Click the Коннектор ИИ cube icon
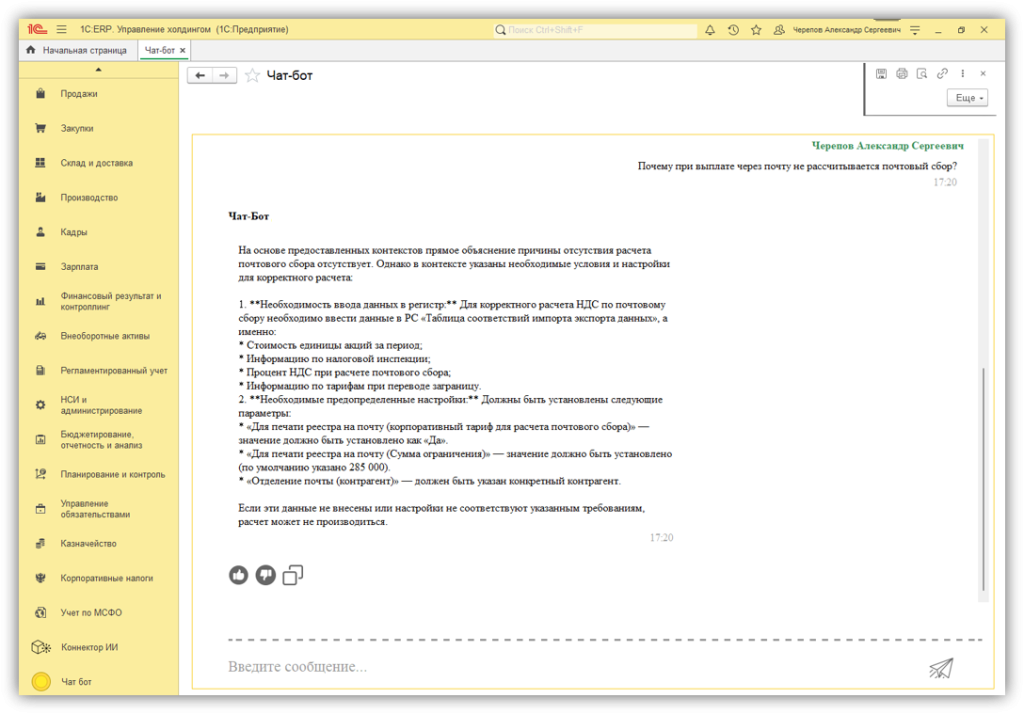Viewport: 1024px width, 714px height. coord(41,647)
